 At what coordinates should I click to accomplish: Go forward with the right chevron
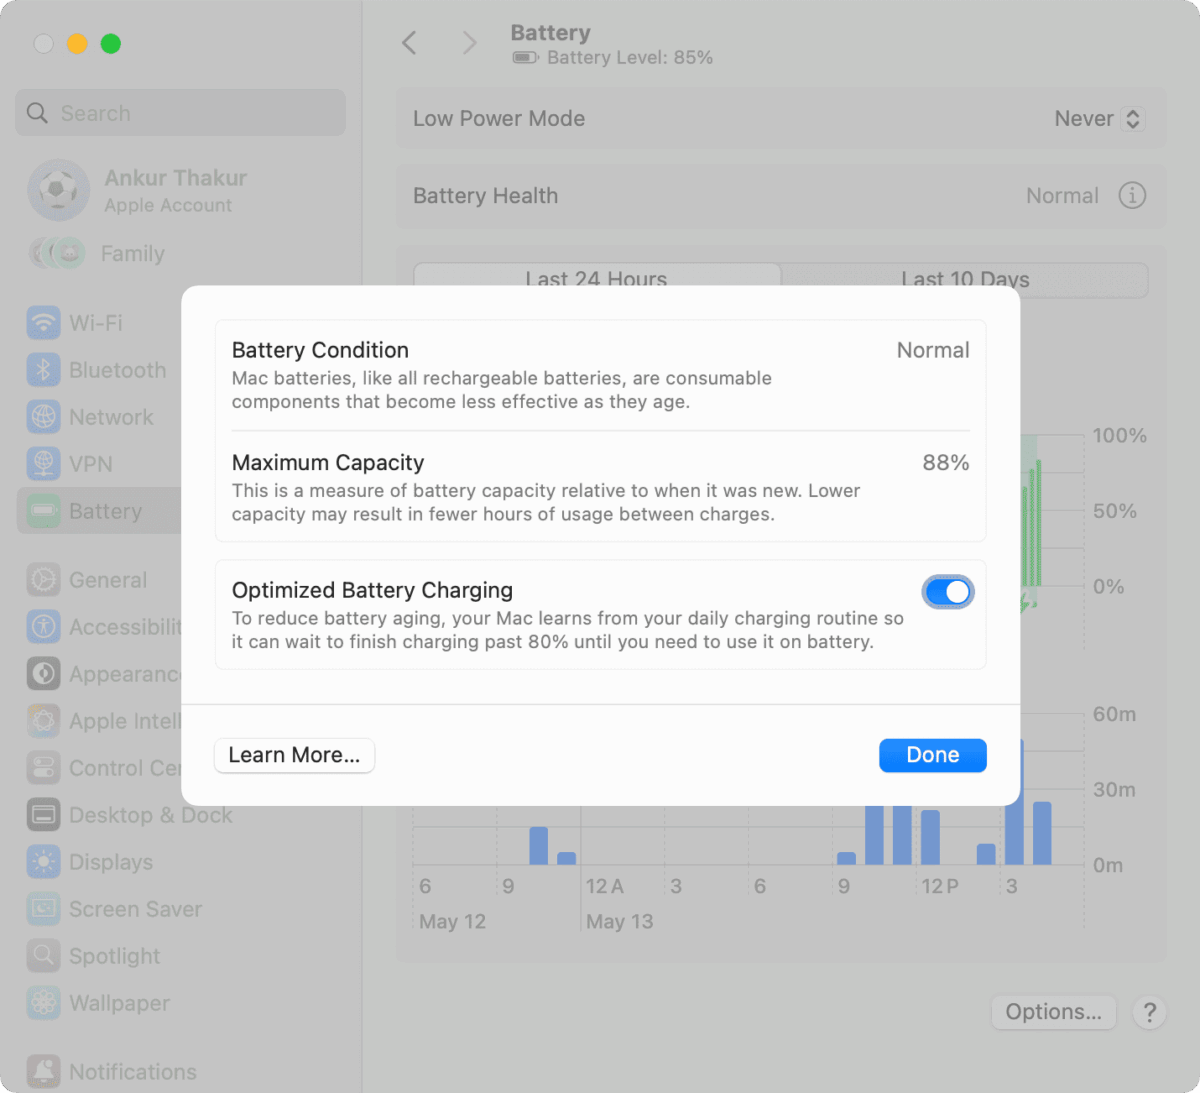(469, 43)
